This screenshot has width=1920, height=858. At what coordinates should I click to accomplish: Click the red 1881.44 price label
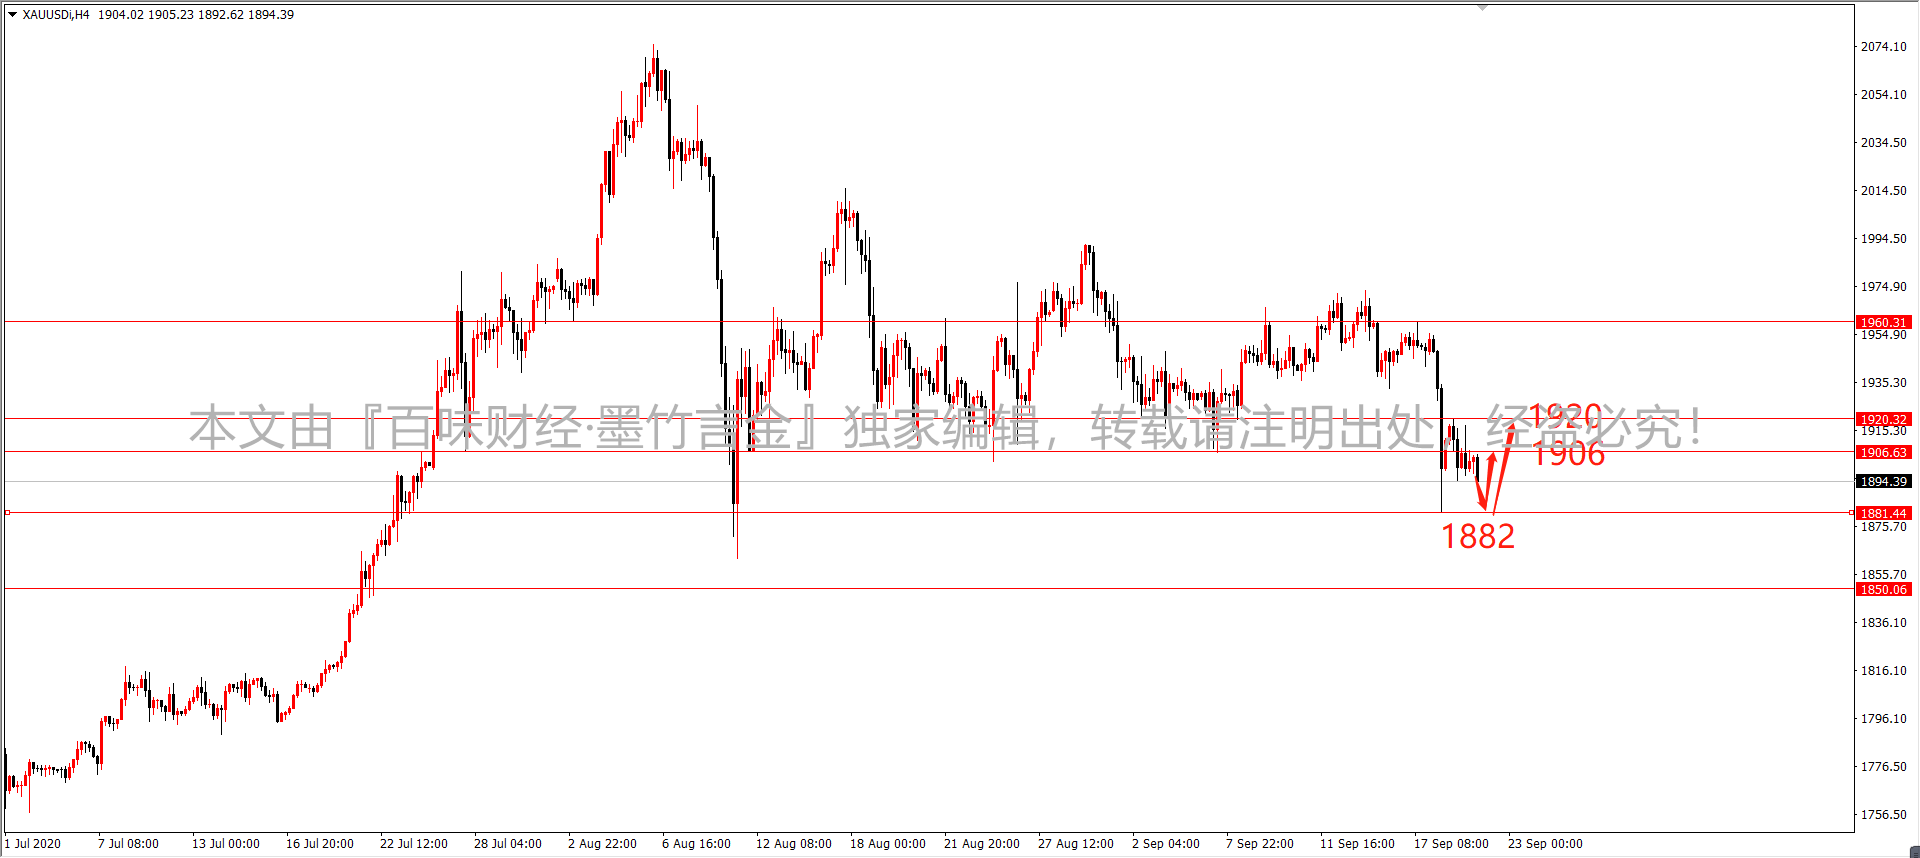[1884, 513]
